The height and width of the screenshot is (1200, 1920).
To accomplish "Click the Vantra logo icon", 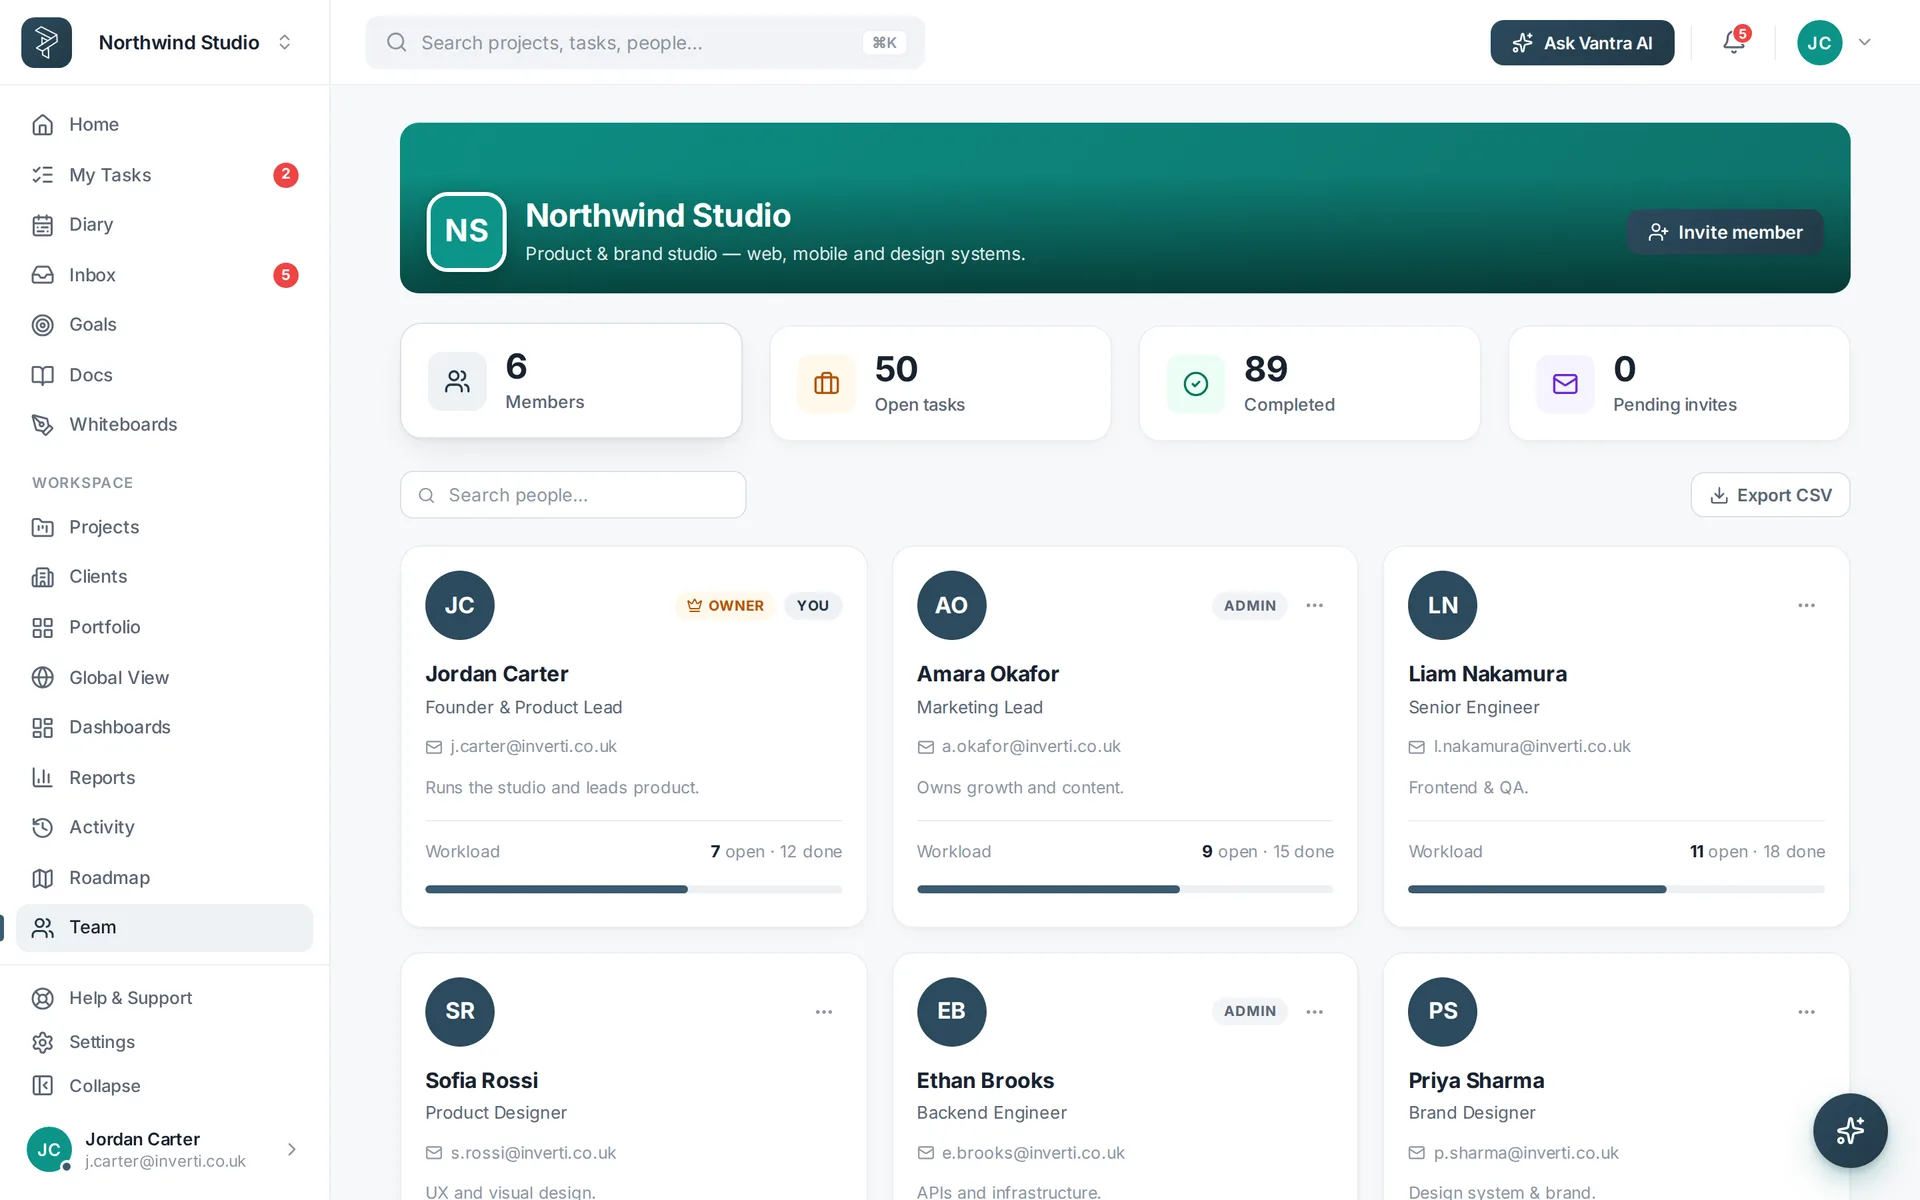I will 46,42.
